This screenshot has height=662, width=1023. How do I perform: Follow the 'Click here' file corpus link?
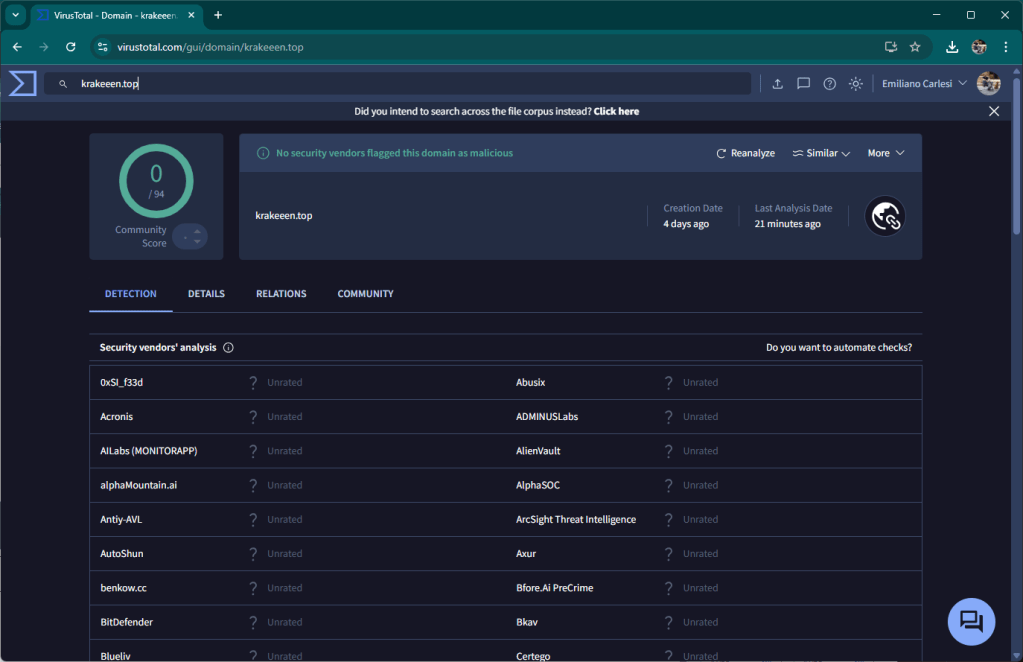(x=616, y=111)
